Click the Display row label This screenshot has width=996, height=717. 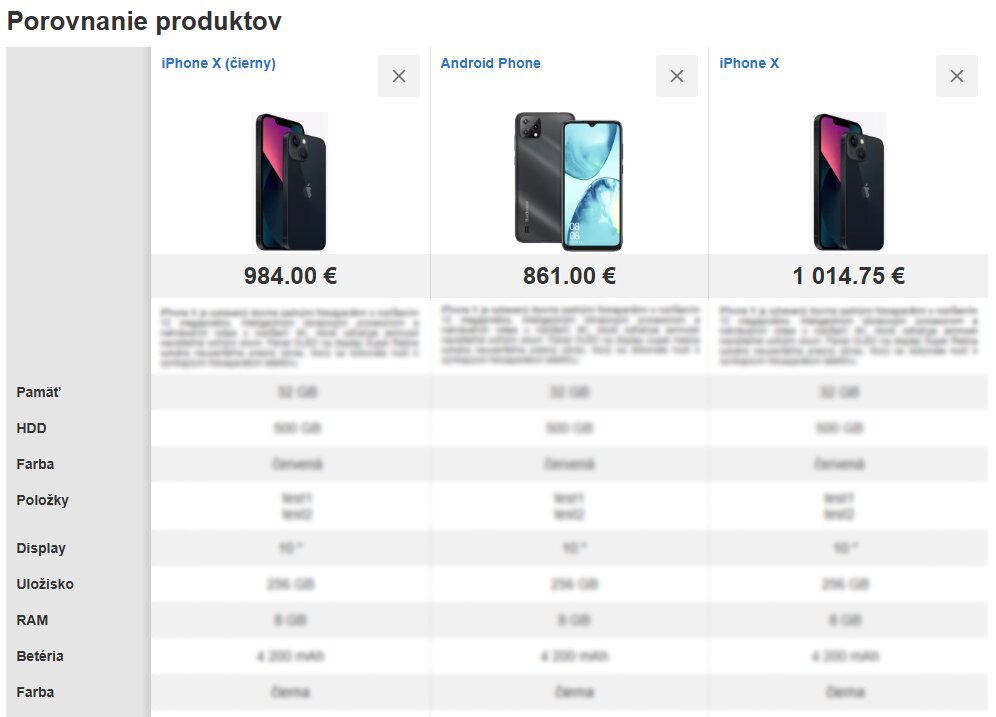pyautogui.click(x=41, y=548)
